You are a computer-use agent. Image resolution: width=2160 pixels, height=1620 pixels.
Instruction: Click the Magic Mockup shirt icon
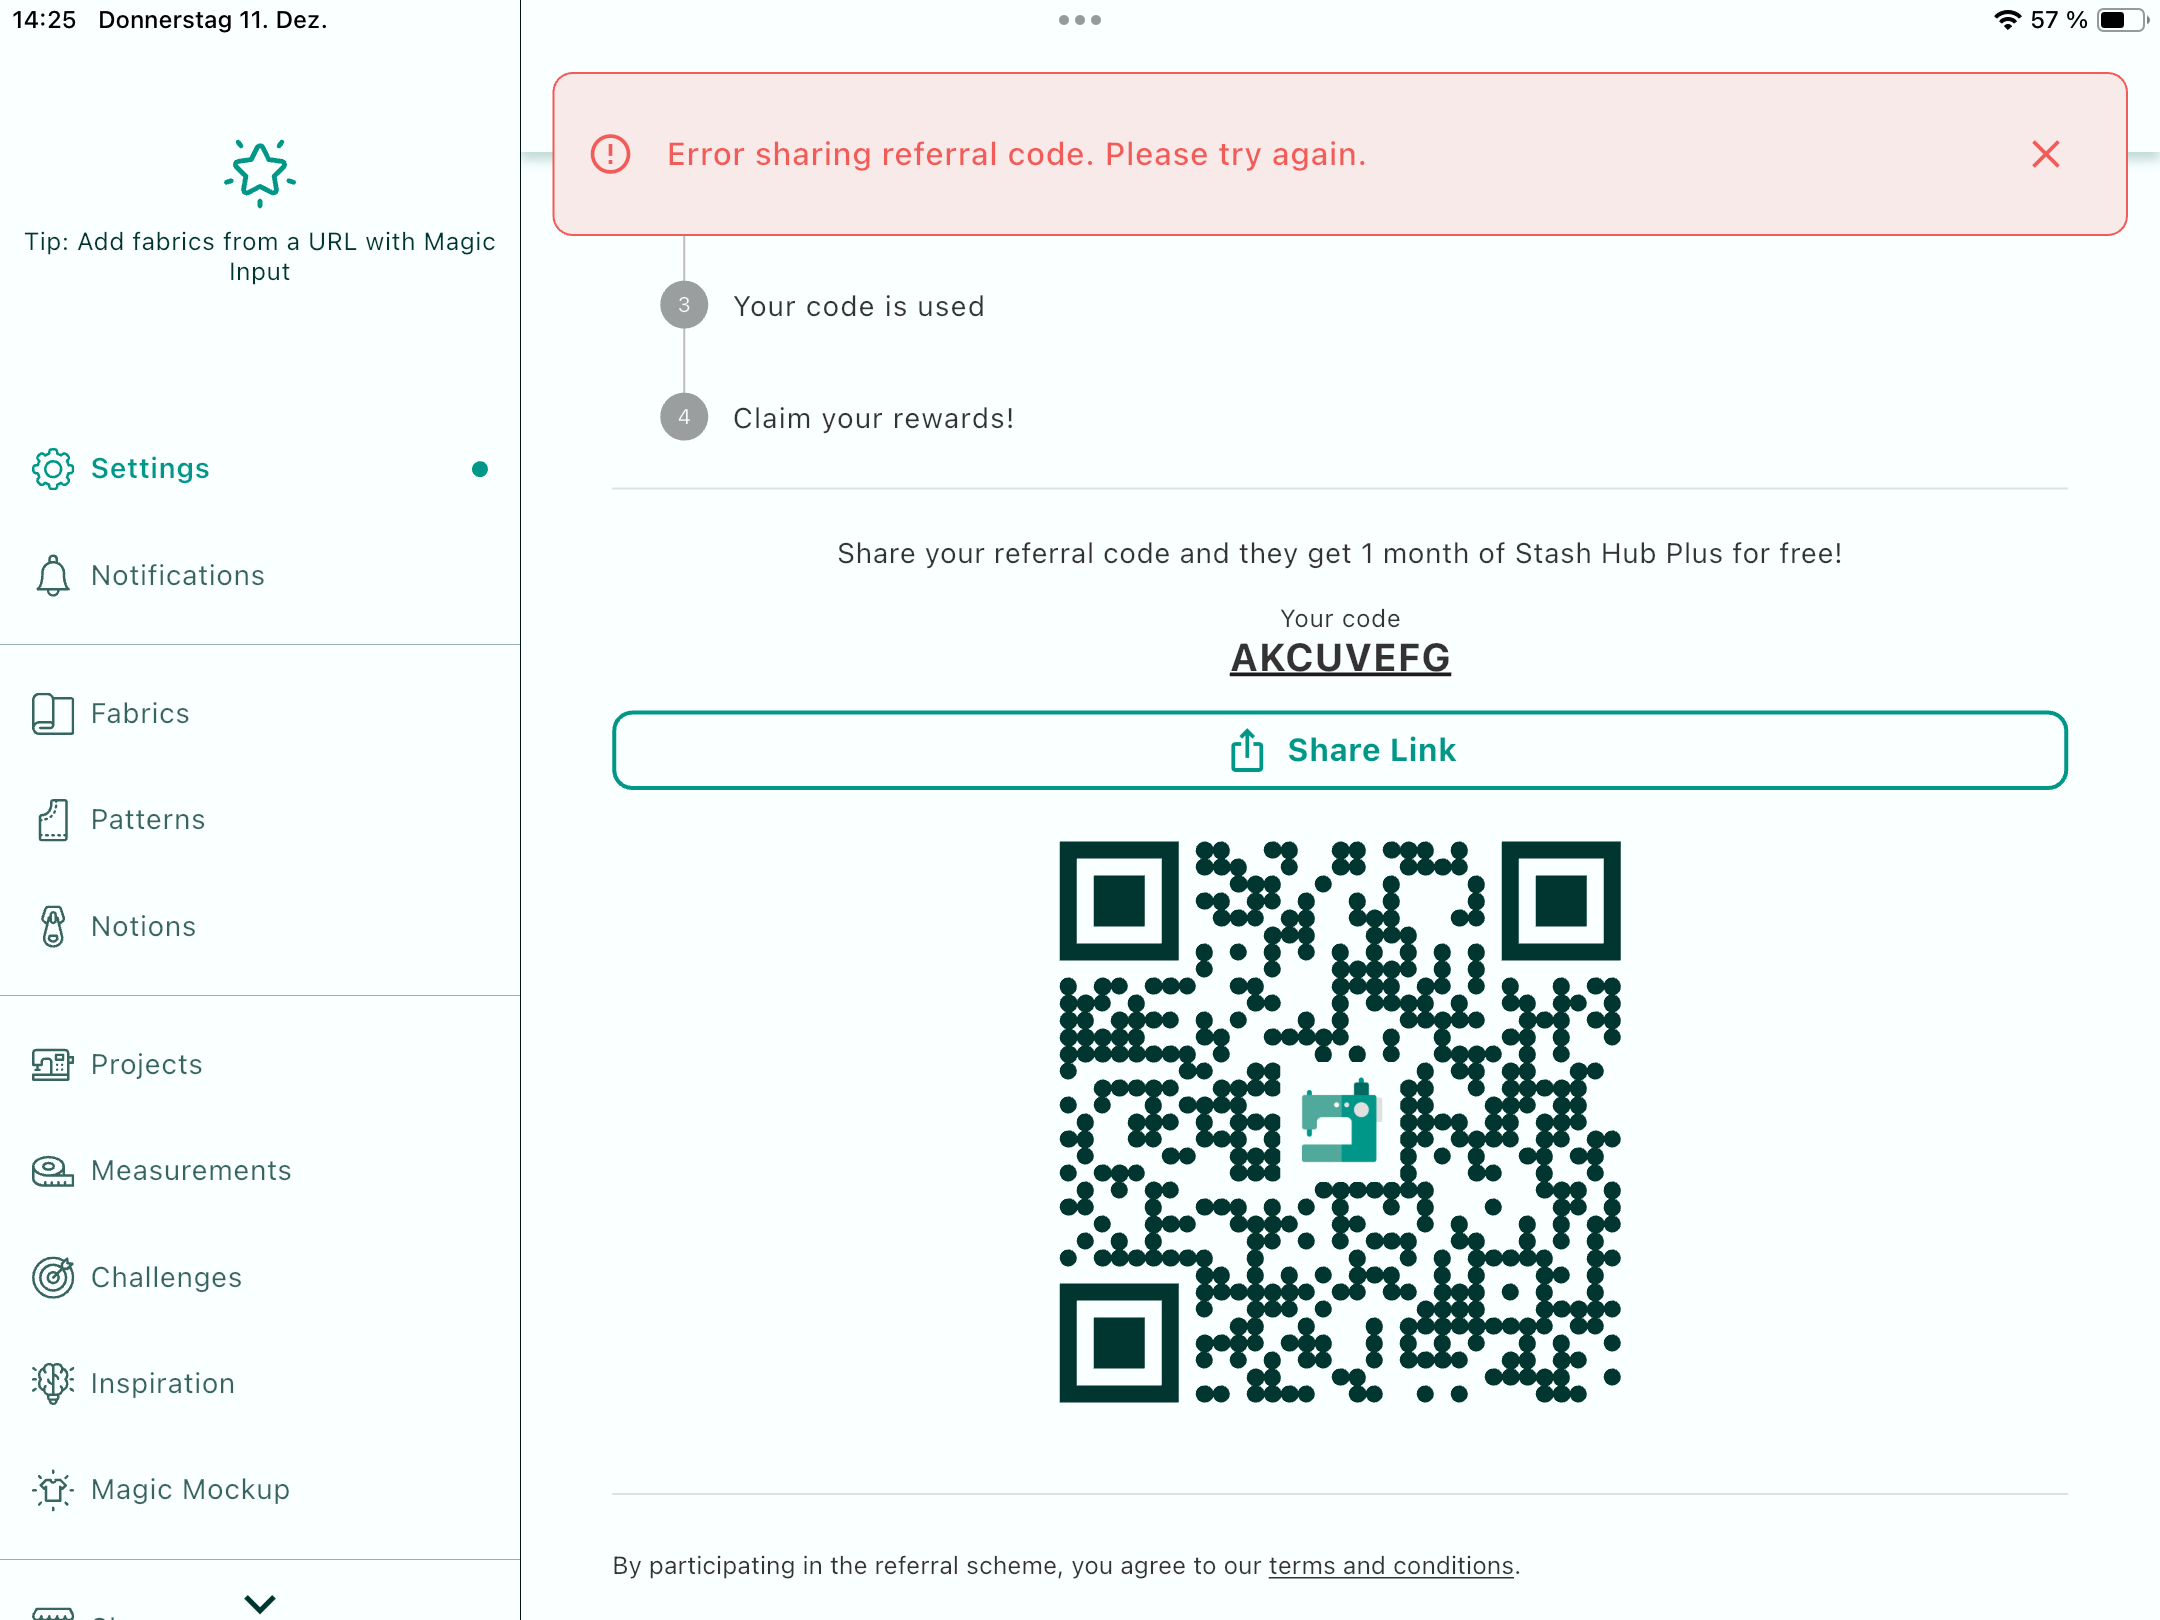[x=52, y=1490]
